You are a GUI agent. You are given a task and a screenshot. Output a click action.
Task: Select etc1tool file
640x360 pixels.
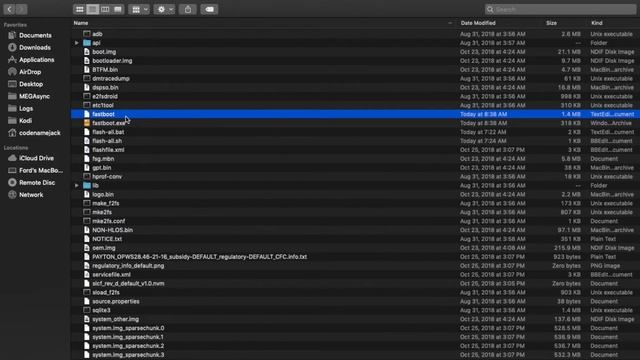coord(103,105)
